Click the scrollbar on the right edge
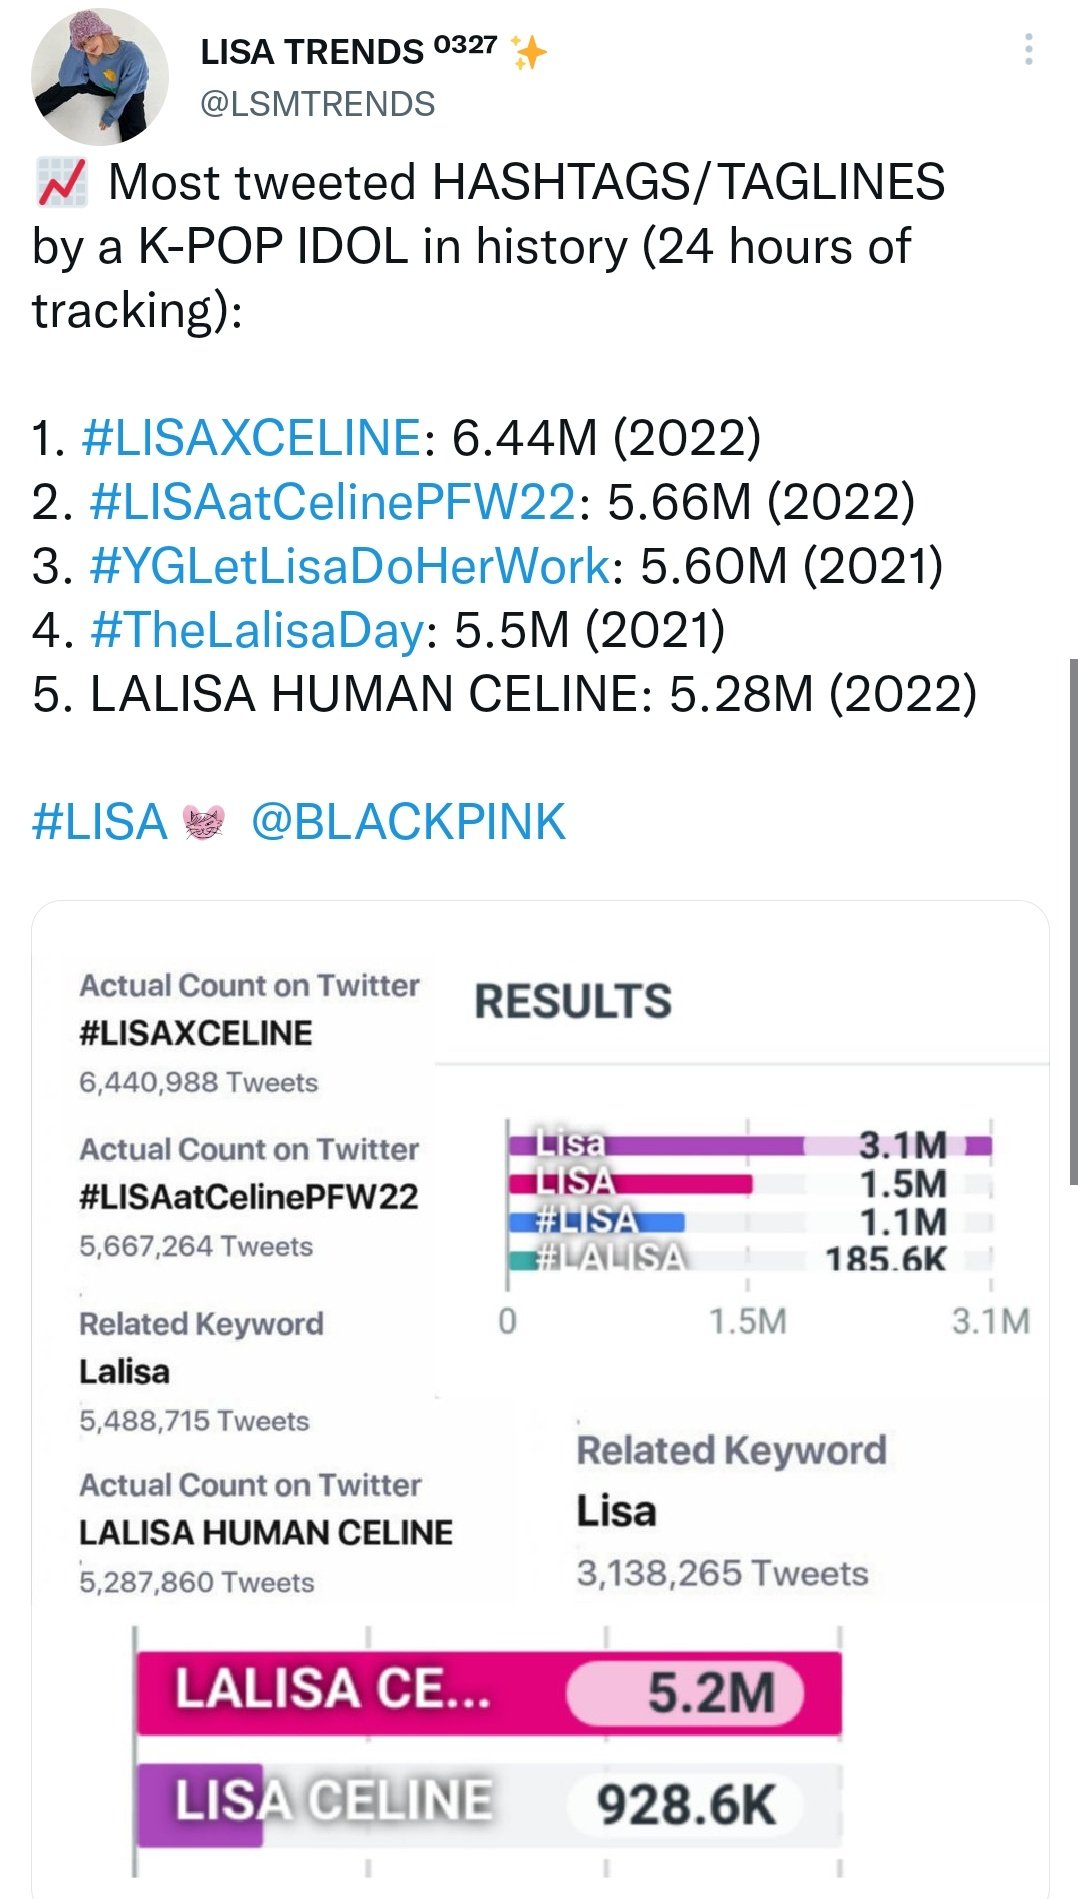The width and height of the screenshot is (1078, 1899). (x=1072, y=920)
